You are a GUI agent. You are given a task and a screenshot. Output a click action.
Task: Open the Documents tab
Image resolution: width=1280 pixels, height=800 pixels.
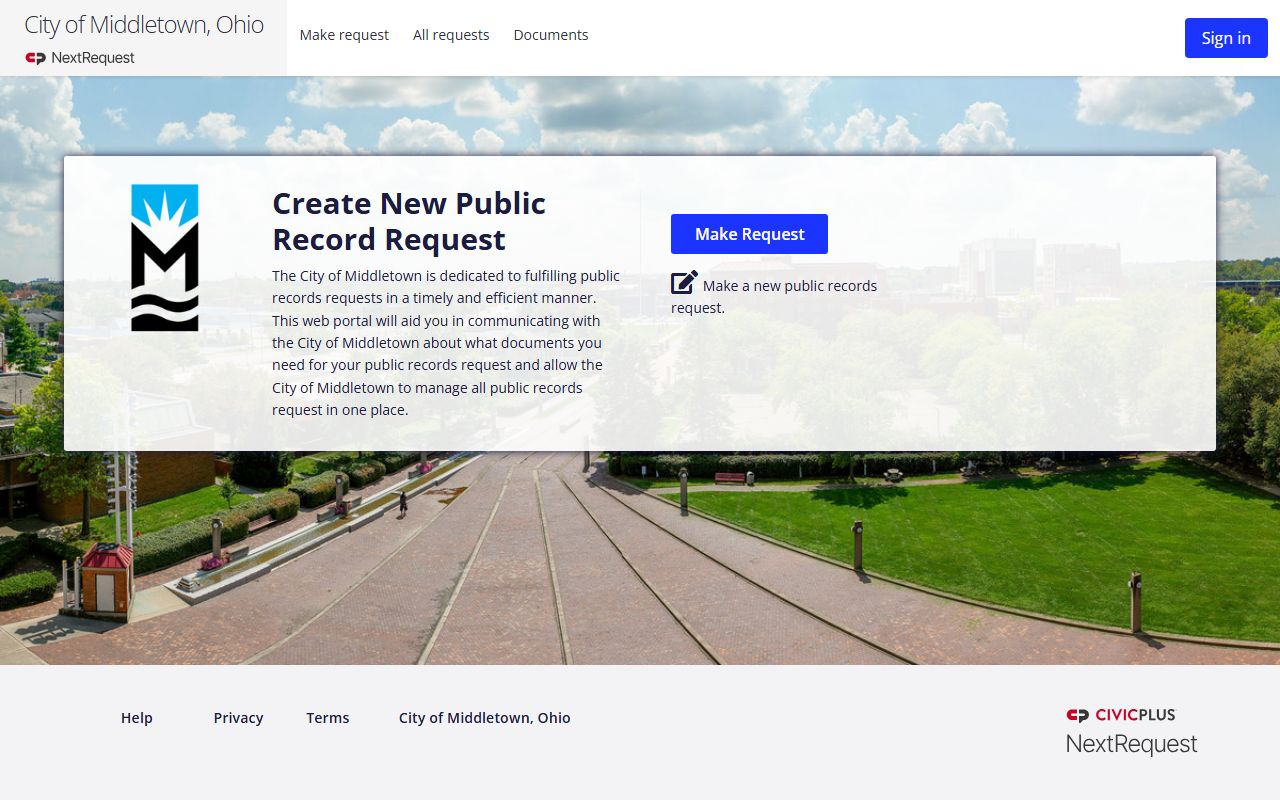[551, 35]
